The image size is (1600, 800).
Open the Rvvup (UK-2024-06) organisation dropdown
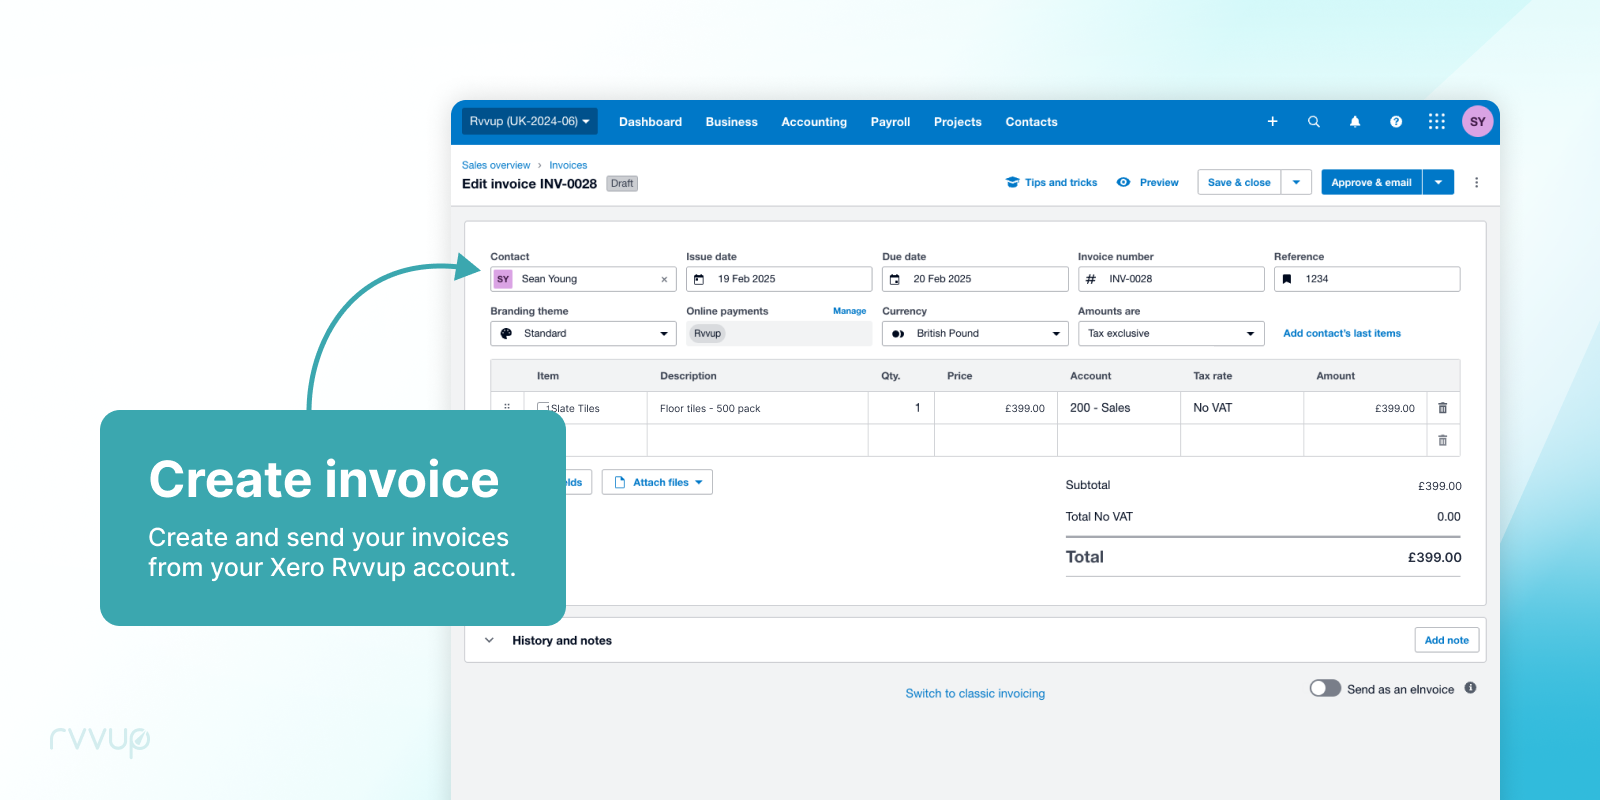tap(529, 121)
